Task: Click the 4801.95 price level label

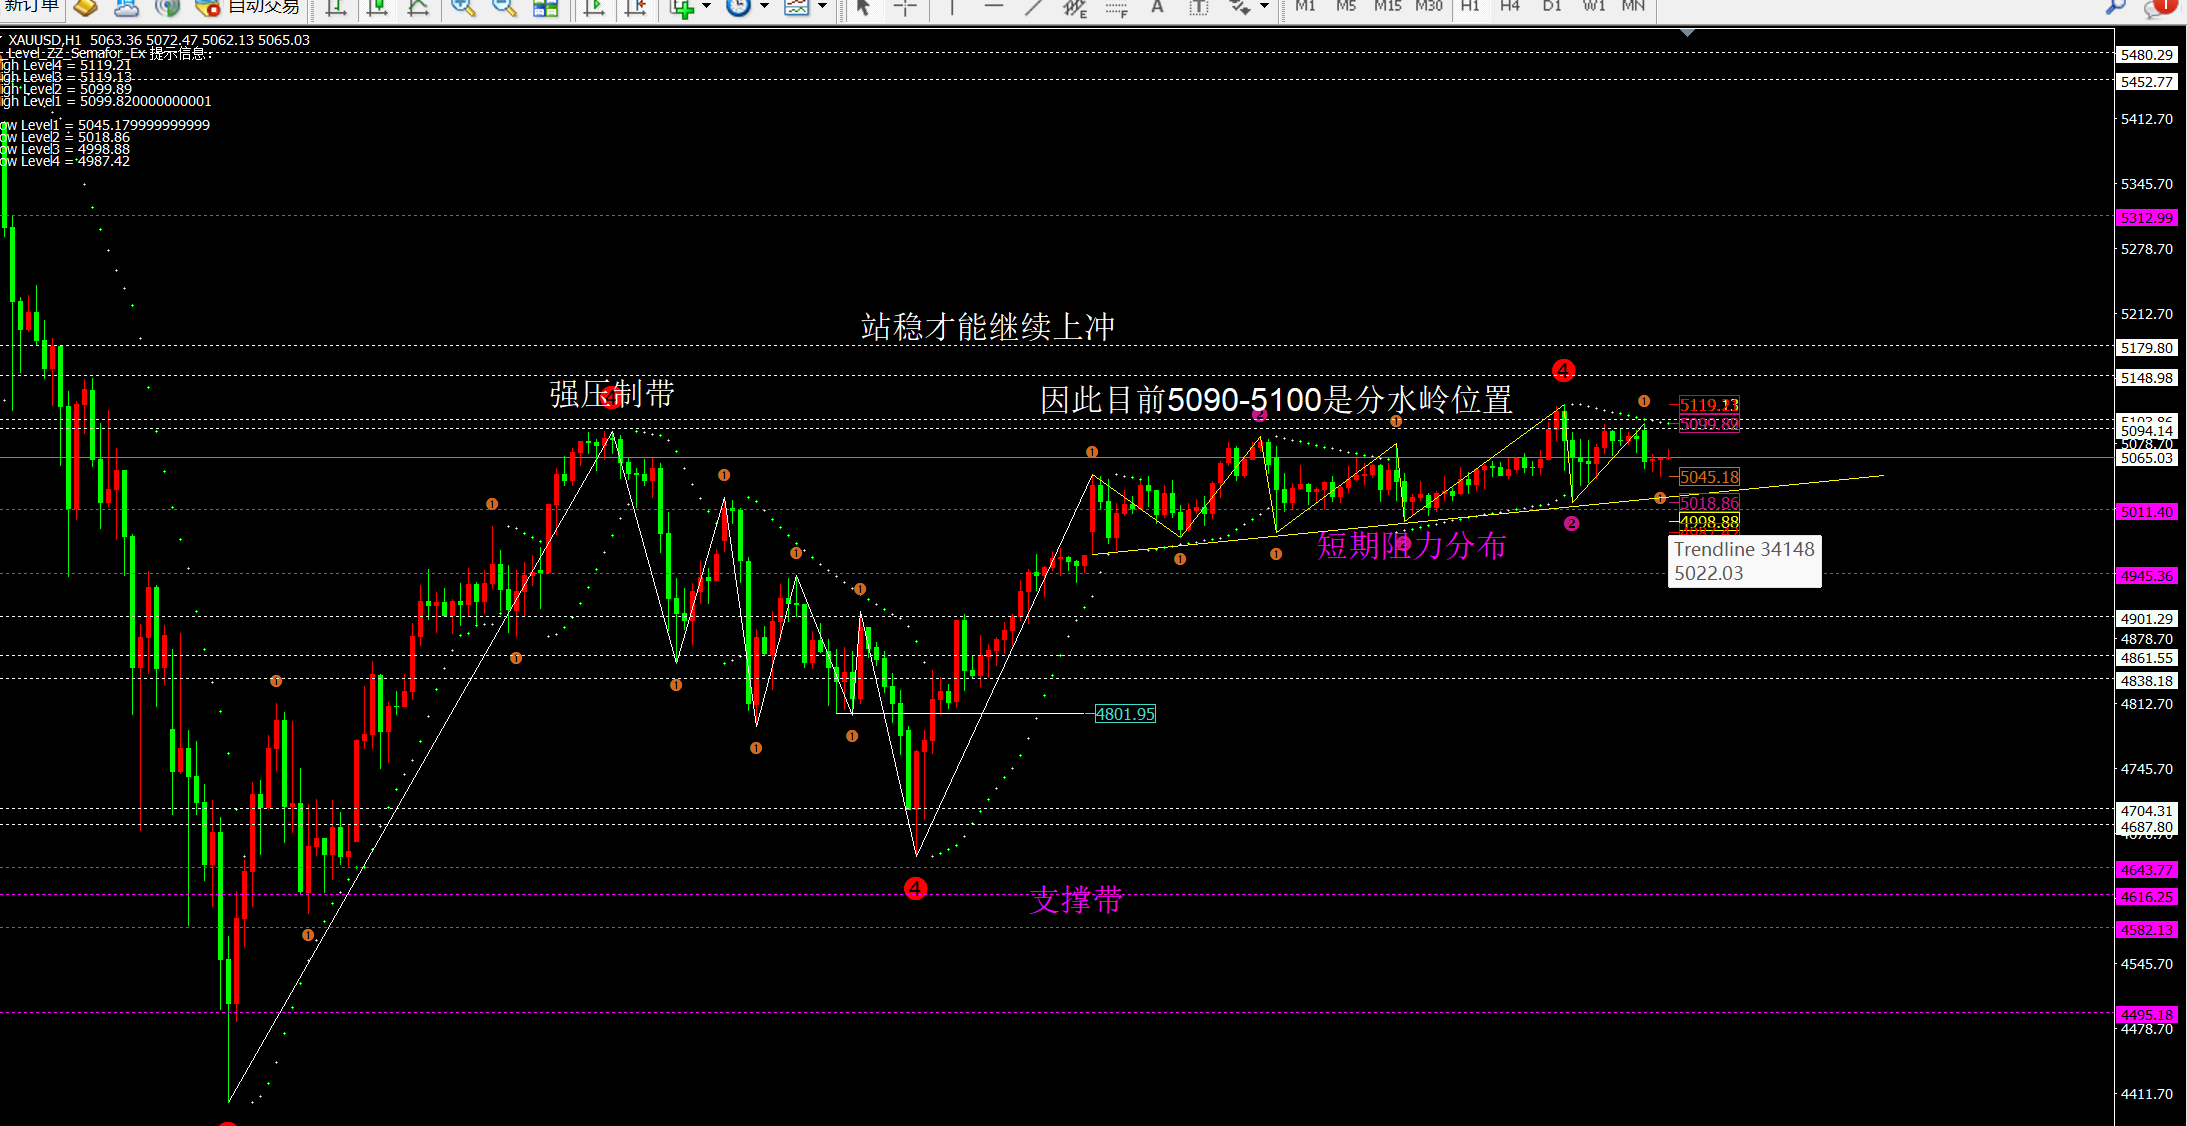Action: [1125, 714]
